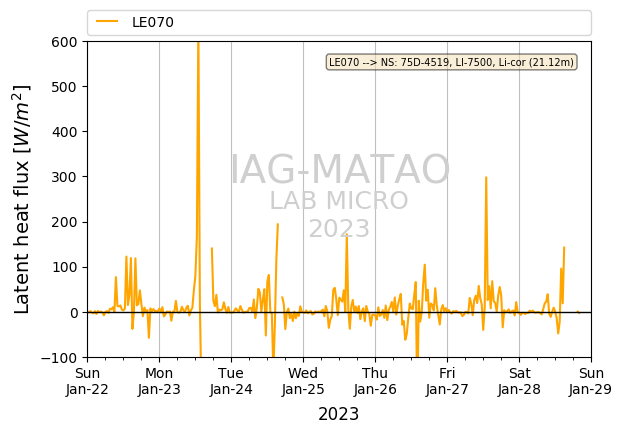623x434 pixels.
Task: Click the 300 W/m² peak on Friday Jan-27
Action: [x=486, y=178]
